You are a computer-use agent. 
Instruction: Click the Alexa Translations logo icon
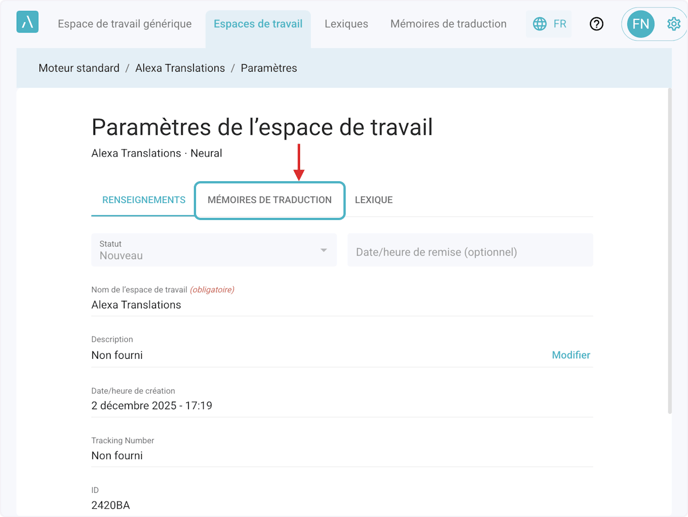pos(28,22)
